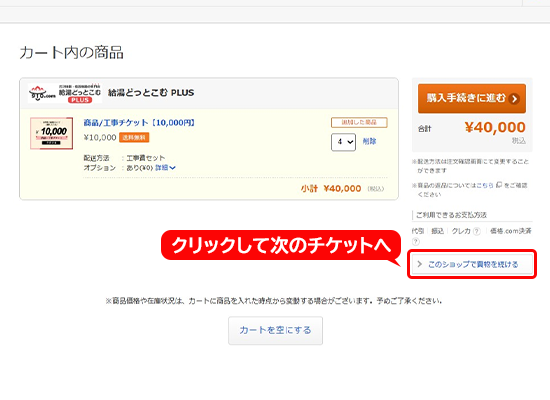Viewport: 550px width, 400px height.
Task: Open the quantity dropdown showing 4
Action: point(343,142)
